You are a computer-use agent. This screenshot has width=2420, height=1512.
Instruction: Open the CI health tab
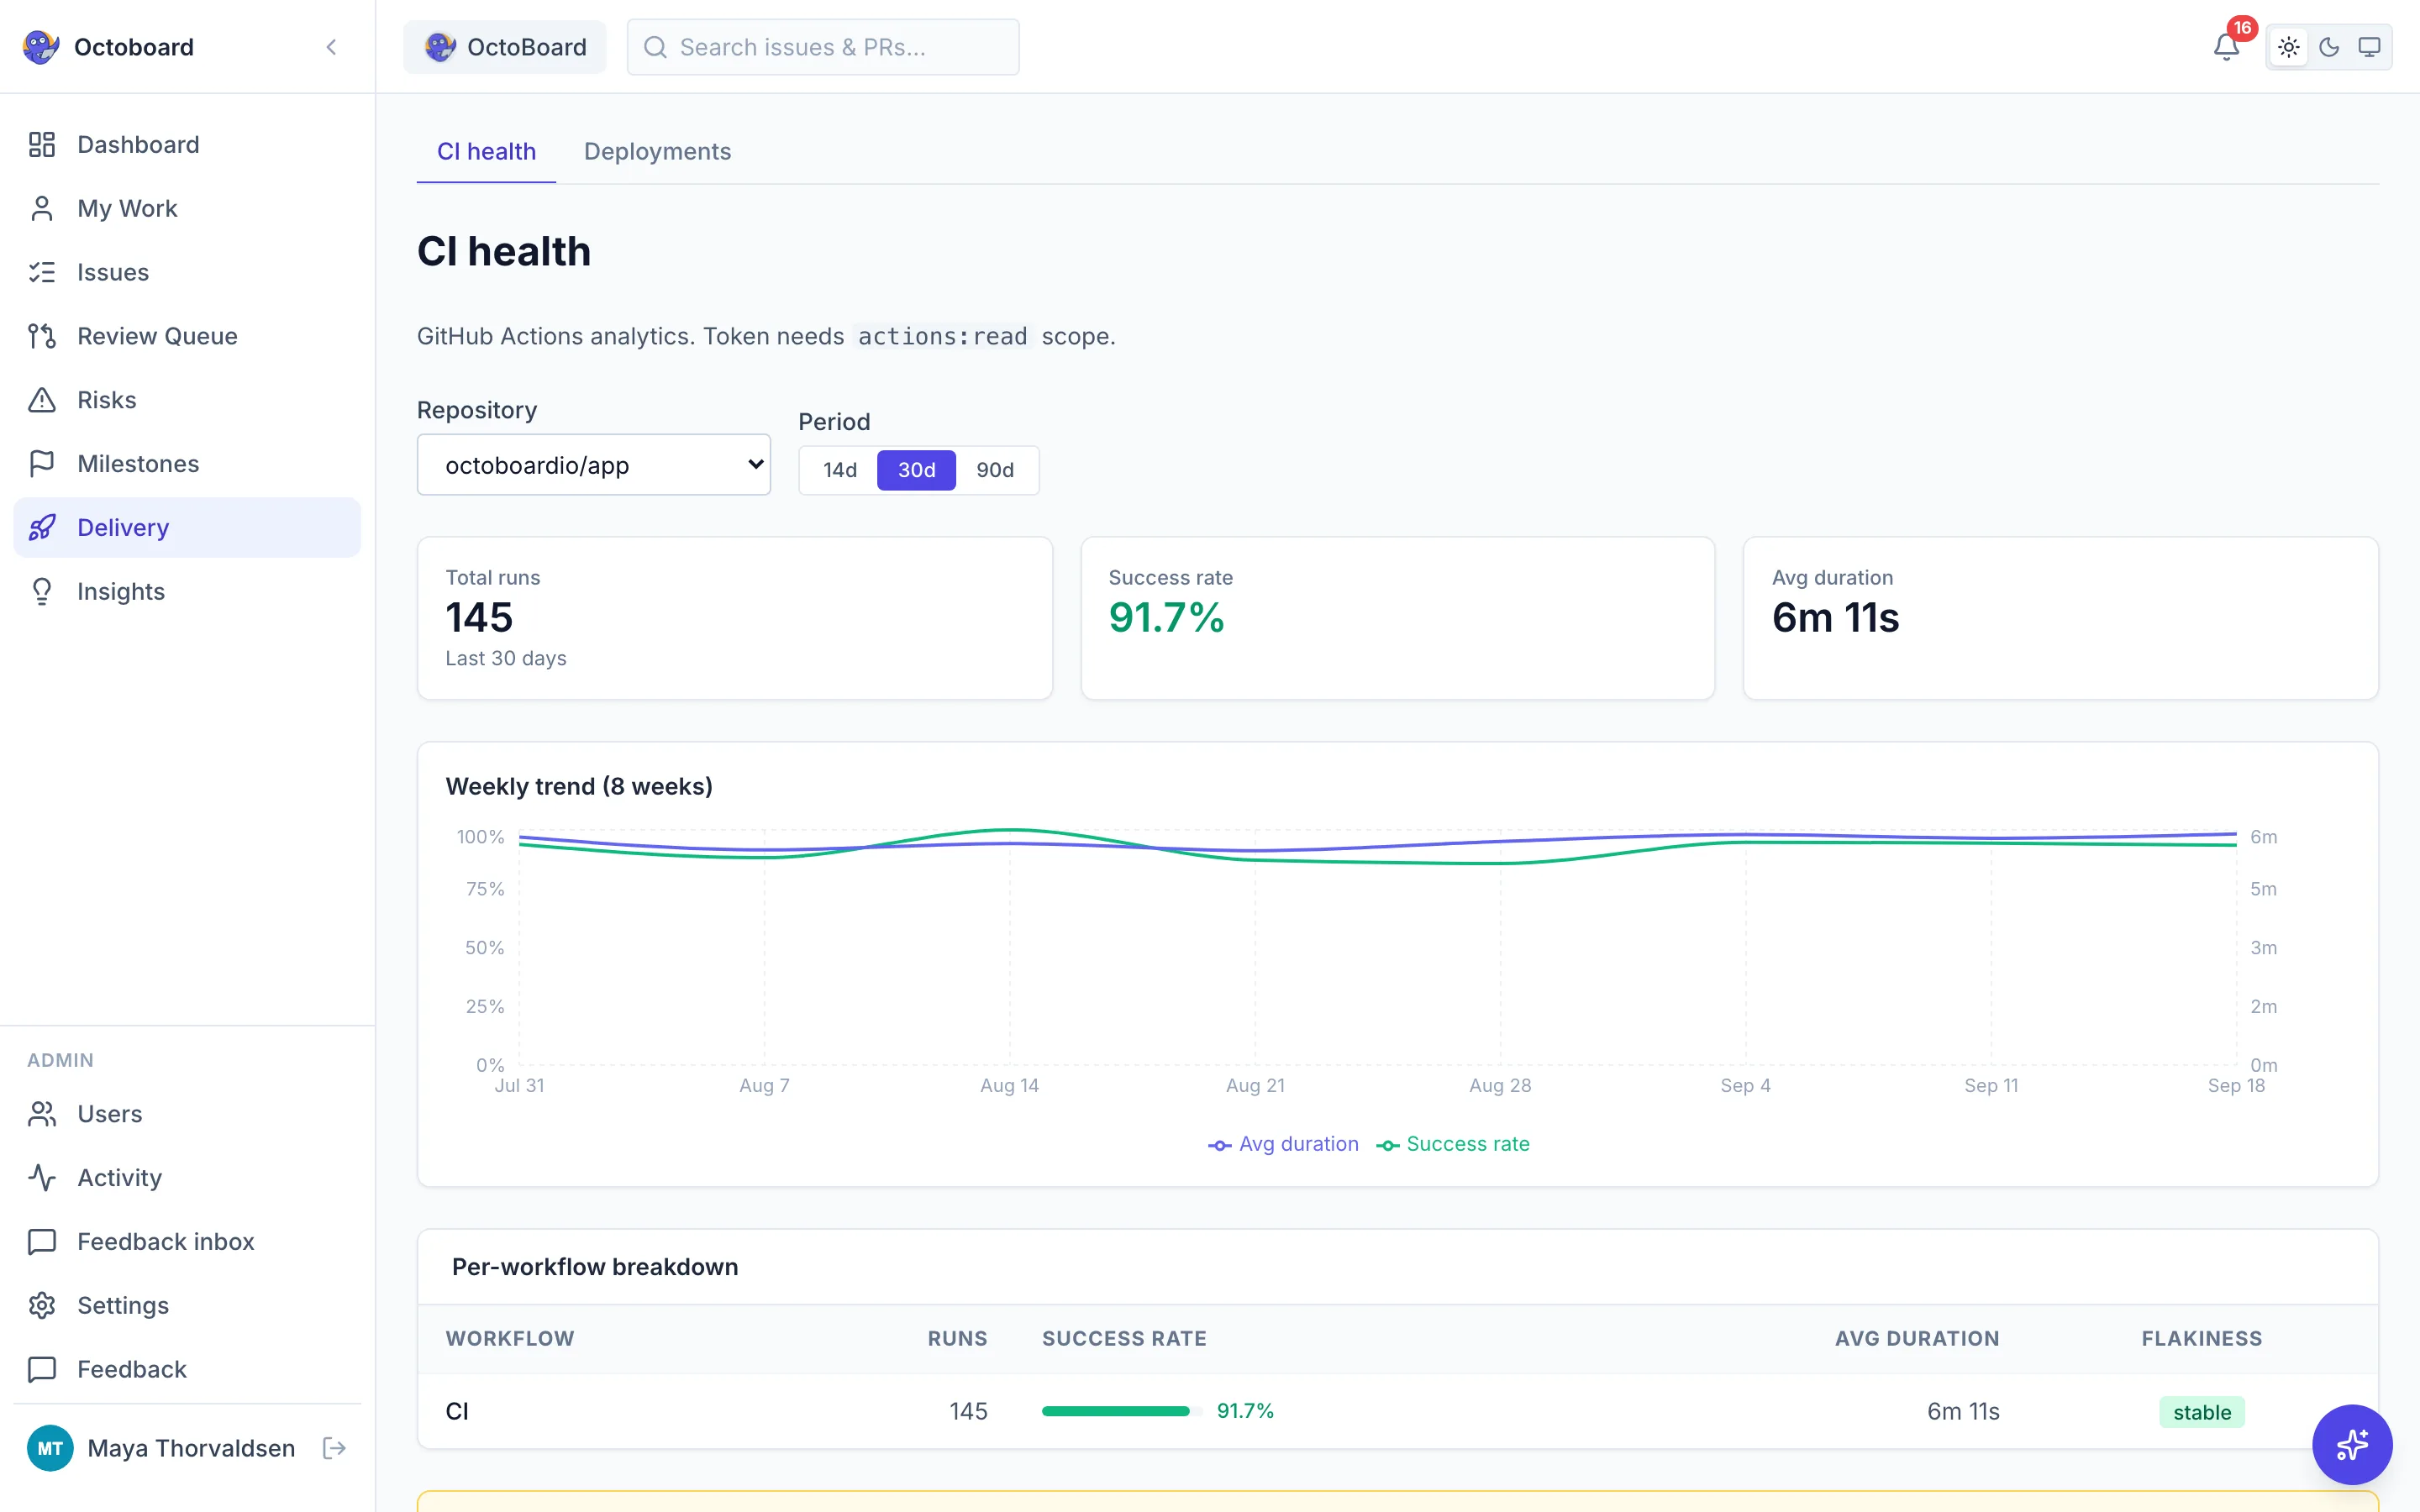tap(486, 151)
